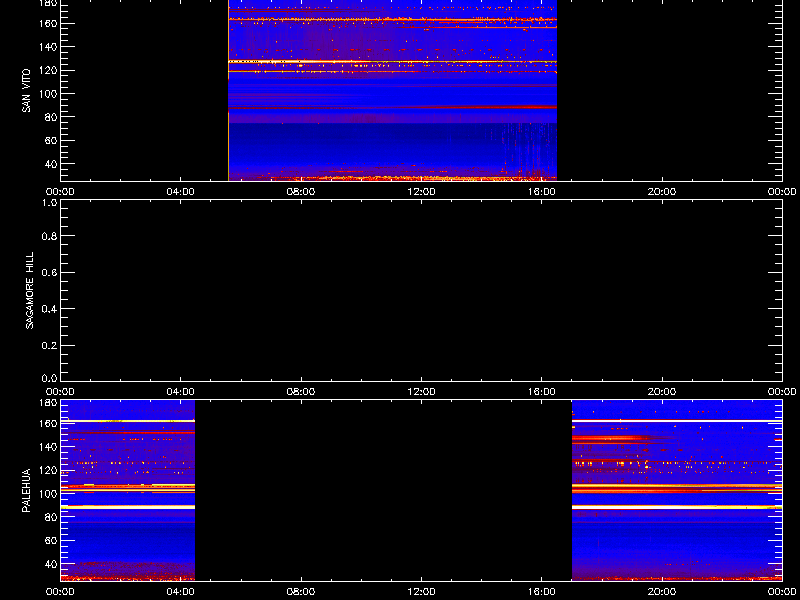Click 08:00 under the San Vito plot
800x600 pixels.
point(301,192)
